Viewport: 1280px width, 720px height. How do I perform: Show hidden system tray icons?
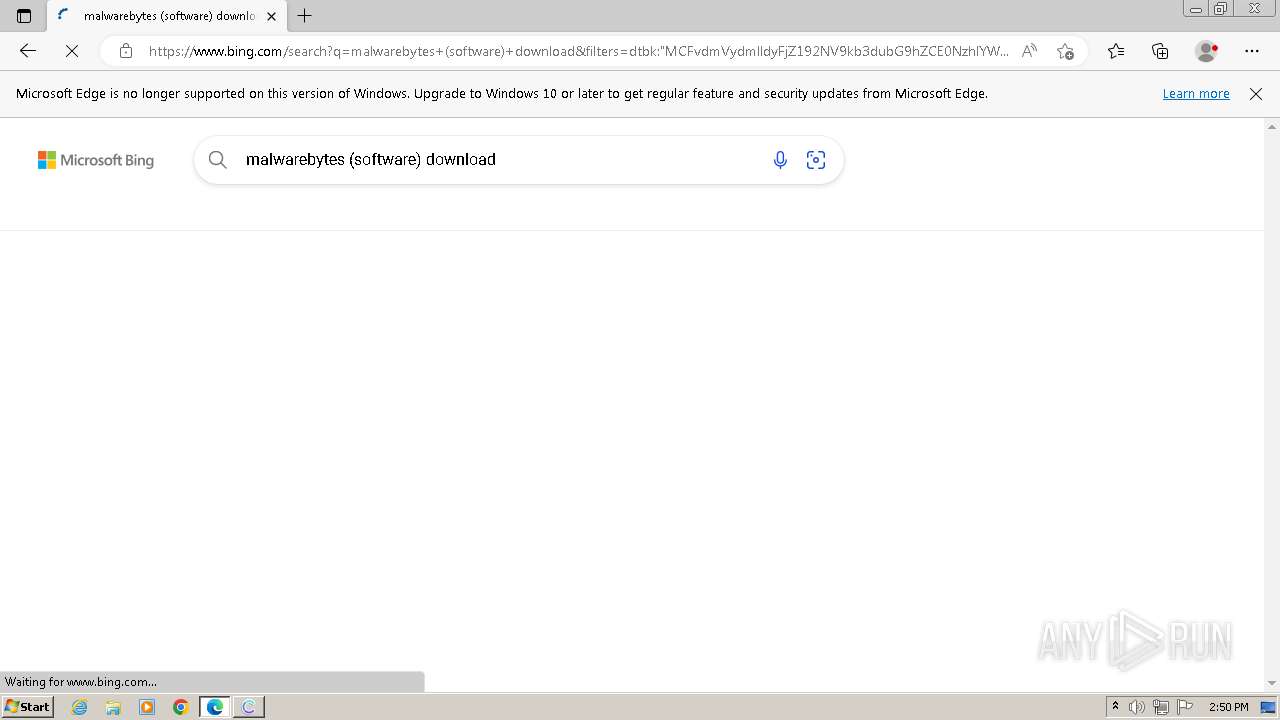click(1115, 707)
